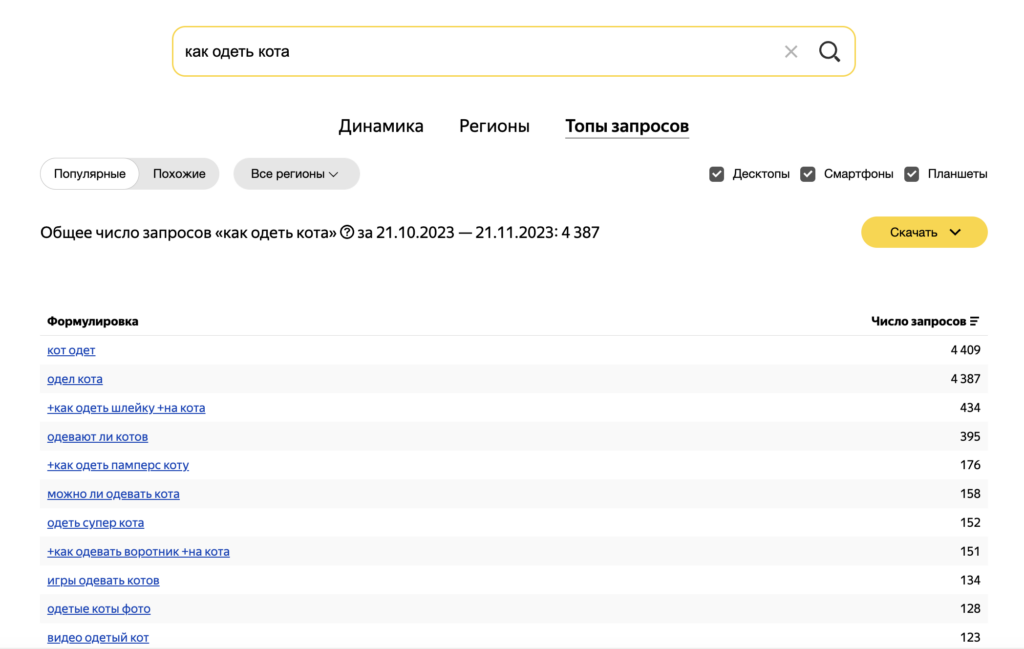Follow the одевают ли котов link
This screenshot has height=649, width=1024.
97,437
